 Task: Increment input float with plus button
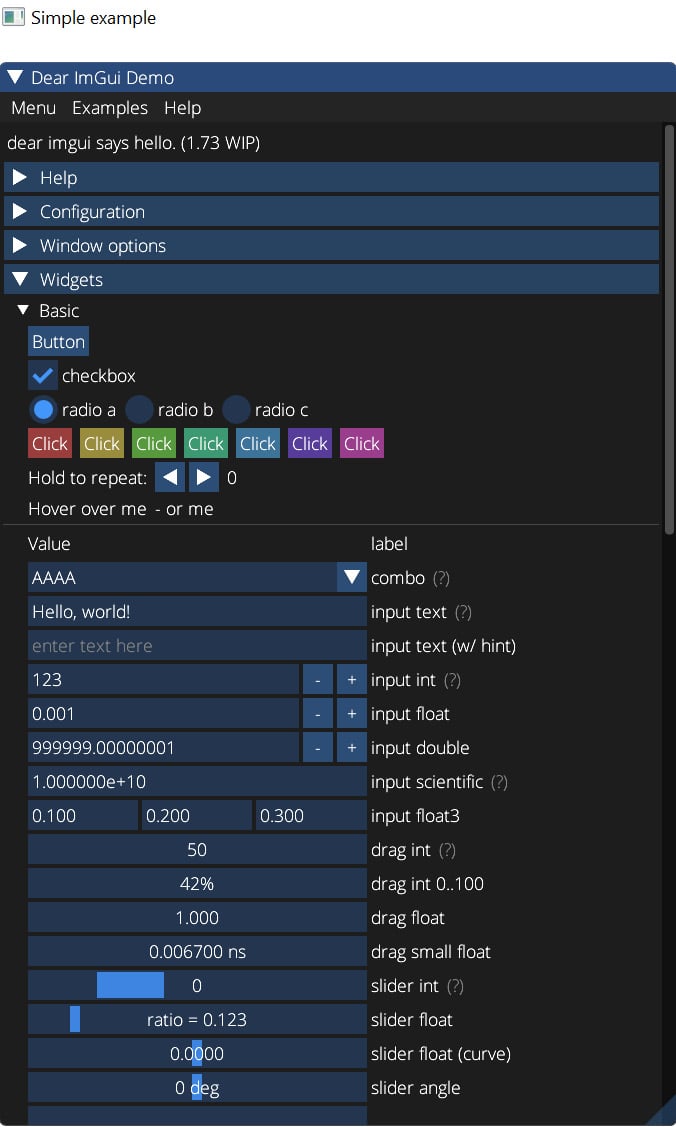352,714
